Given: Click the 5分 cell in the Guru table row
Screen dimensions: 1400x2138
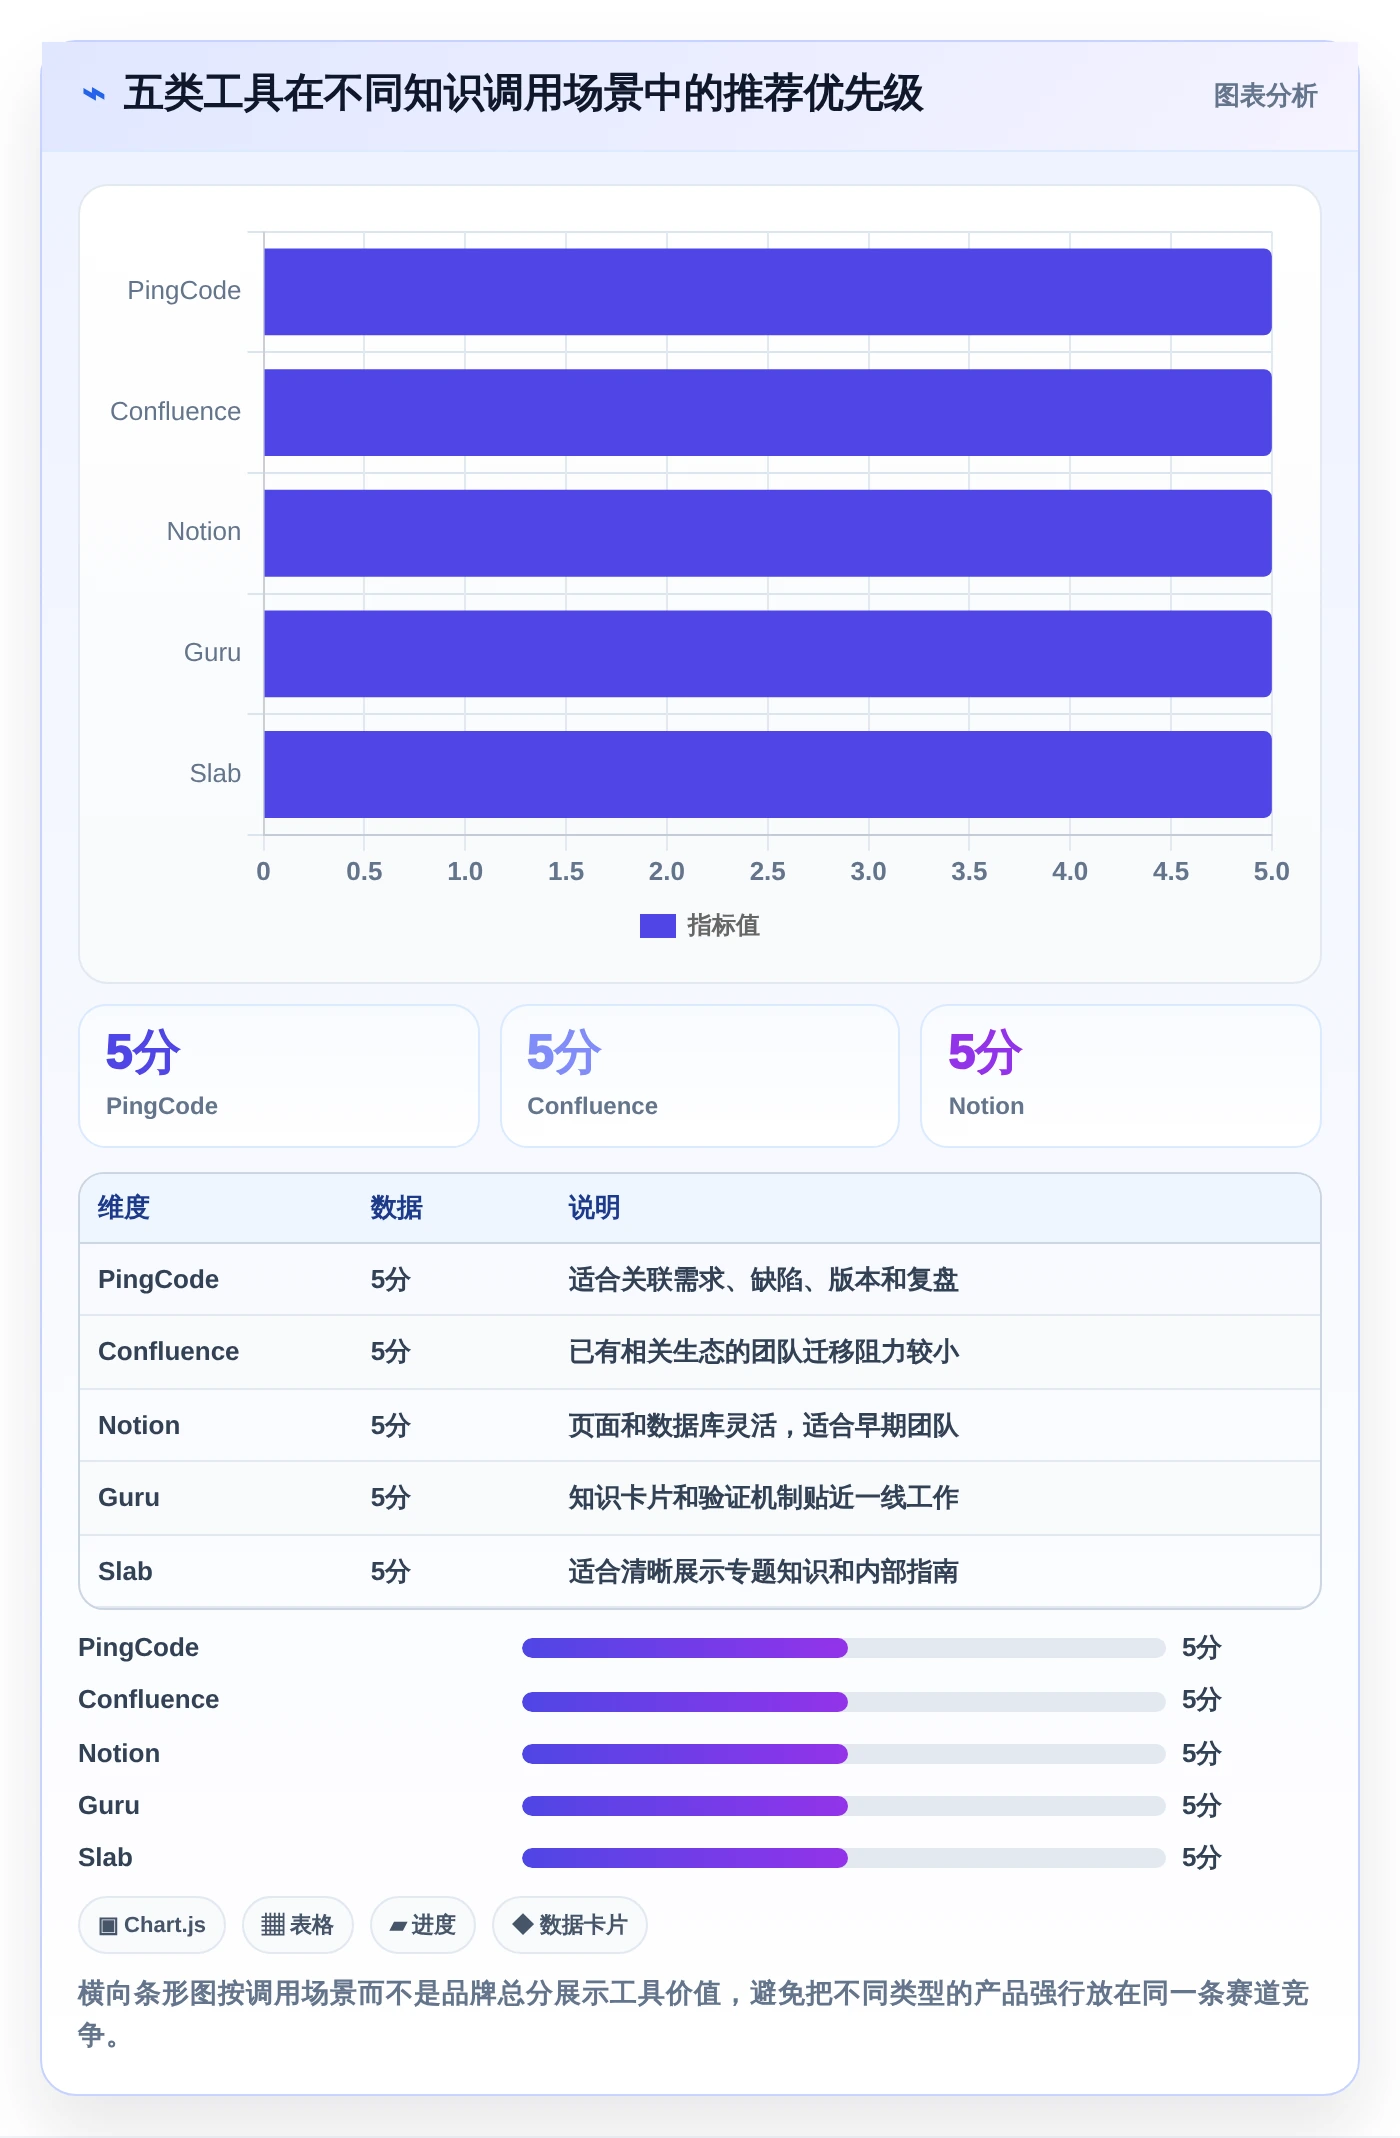Looking at the screenshot, I should click(391, 1498).
